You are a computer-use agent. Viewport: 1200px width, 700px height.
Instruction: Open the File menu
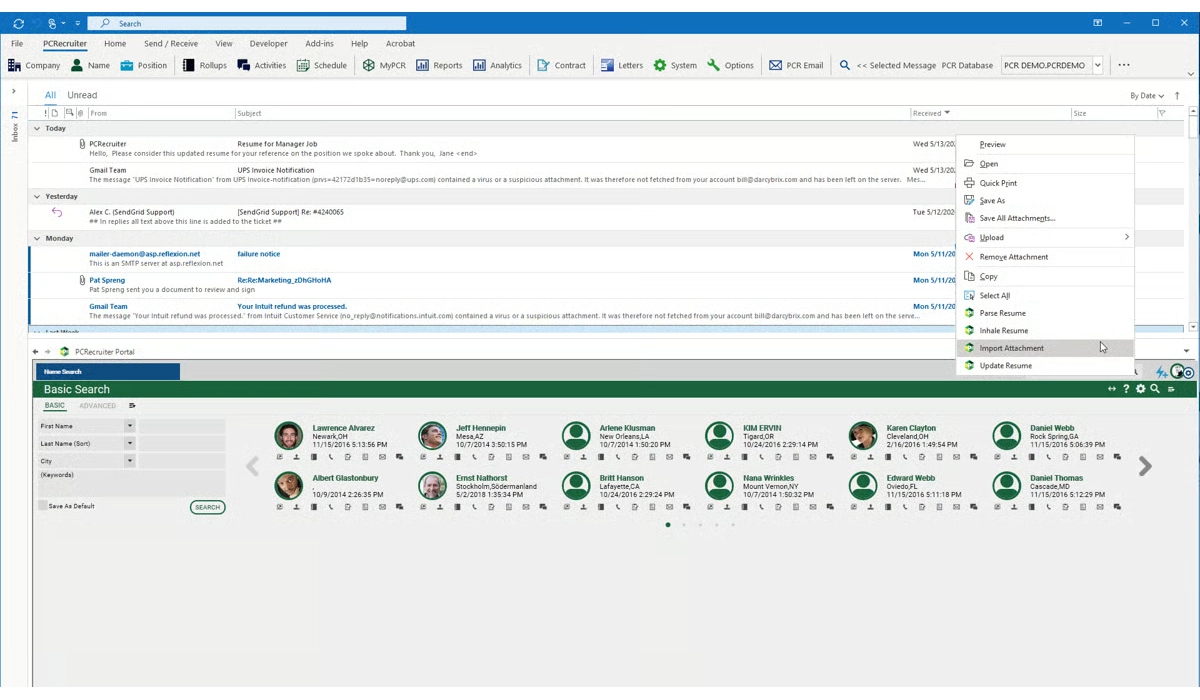[x=17, y=44]
